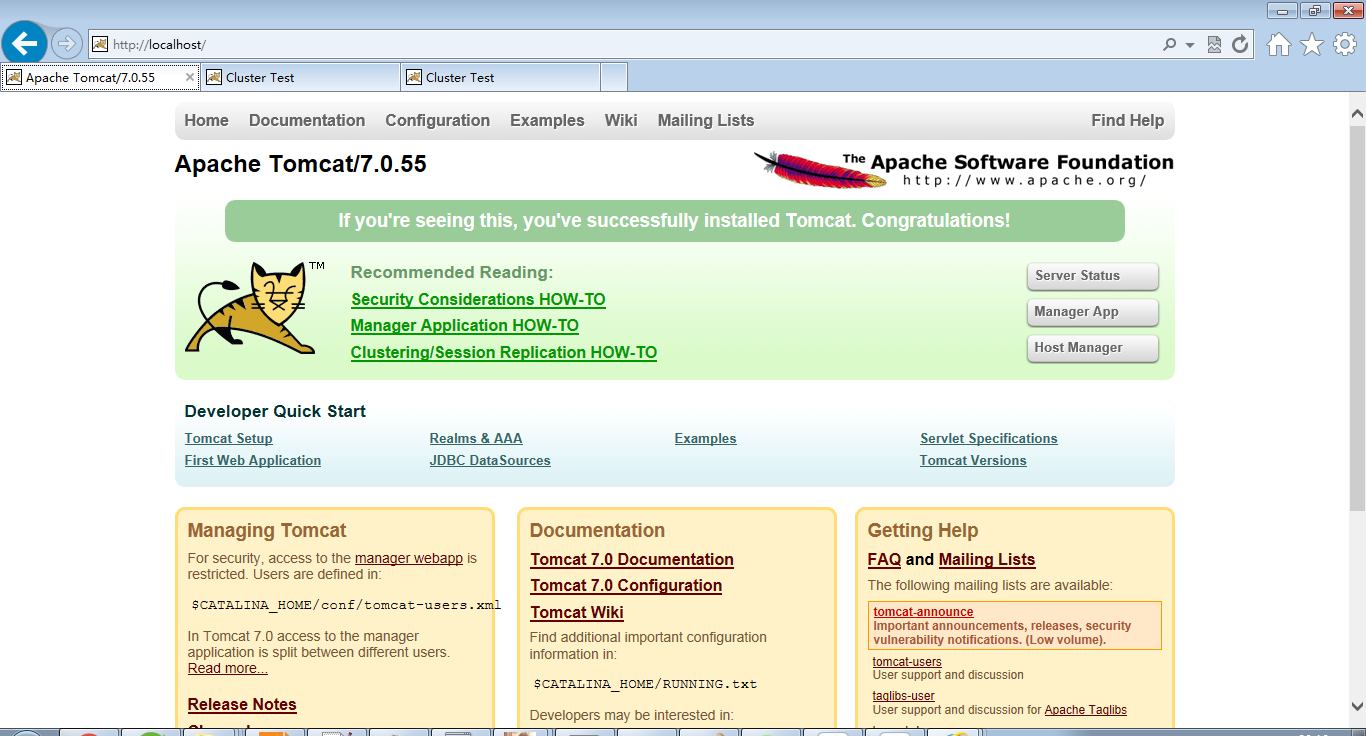Open the tomcat-announce mailing list link
This screenshot has width=1366, height=736.
(923, 612)
